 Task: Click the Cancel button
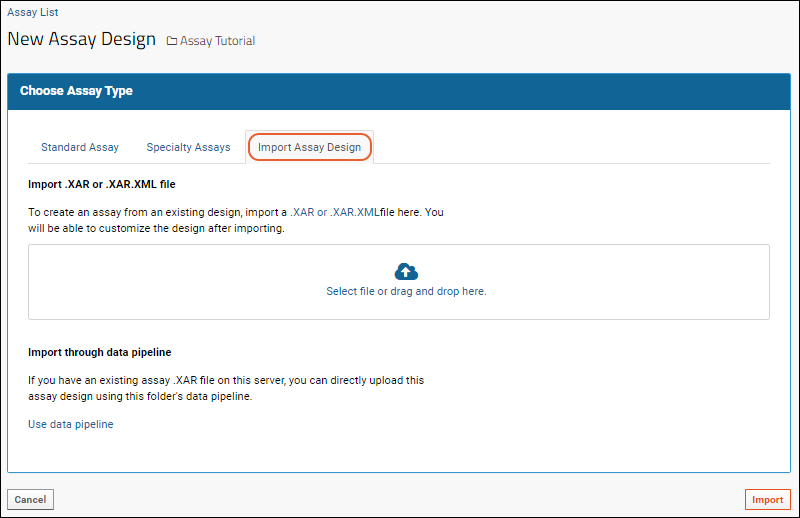(x=30, y=500)
